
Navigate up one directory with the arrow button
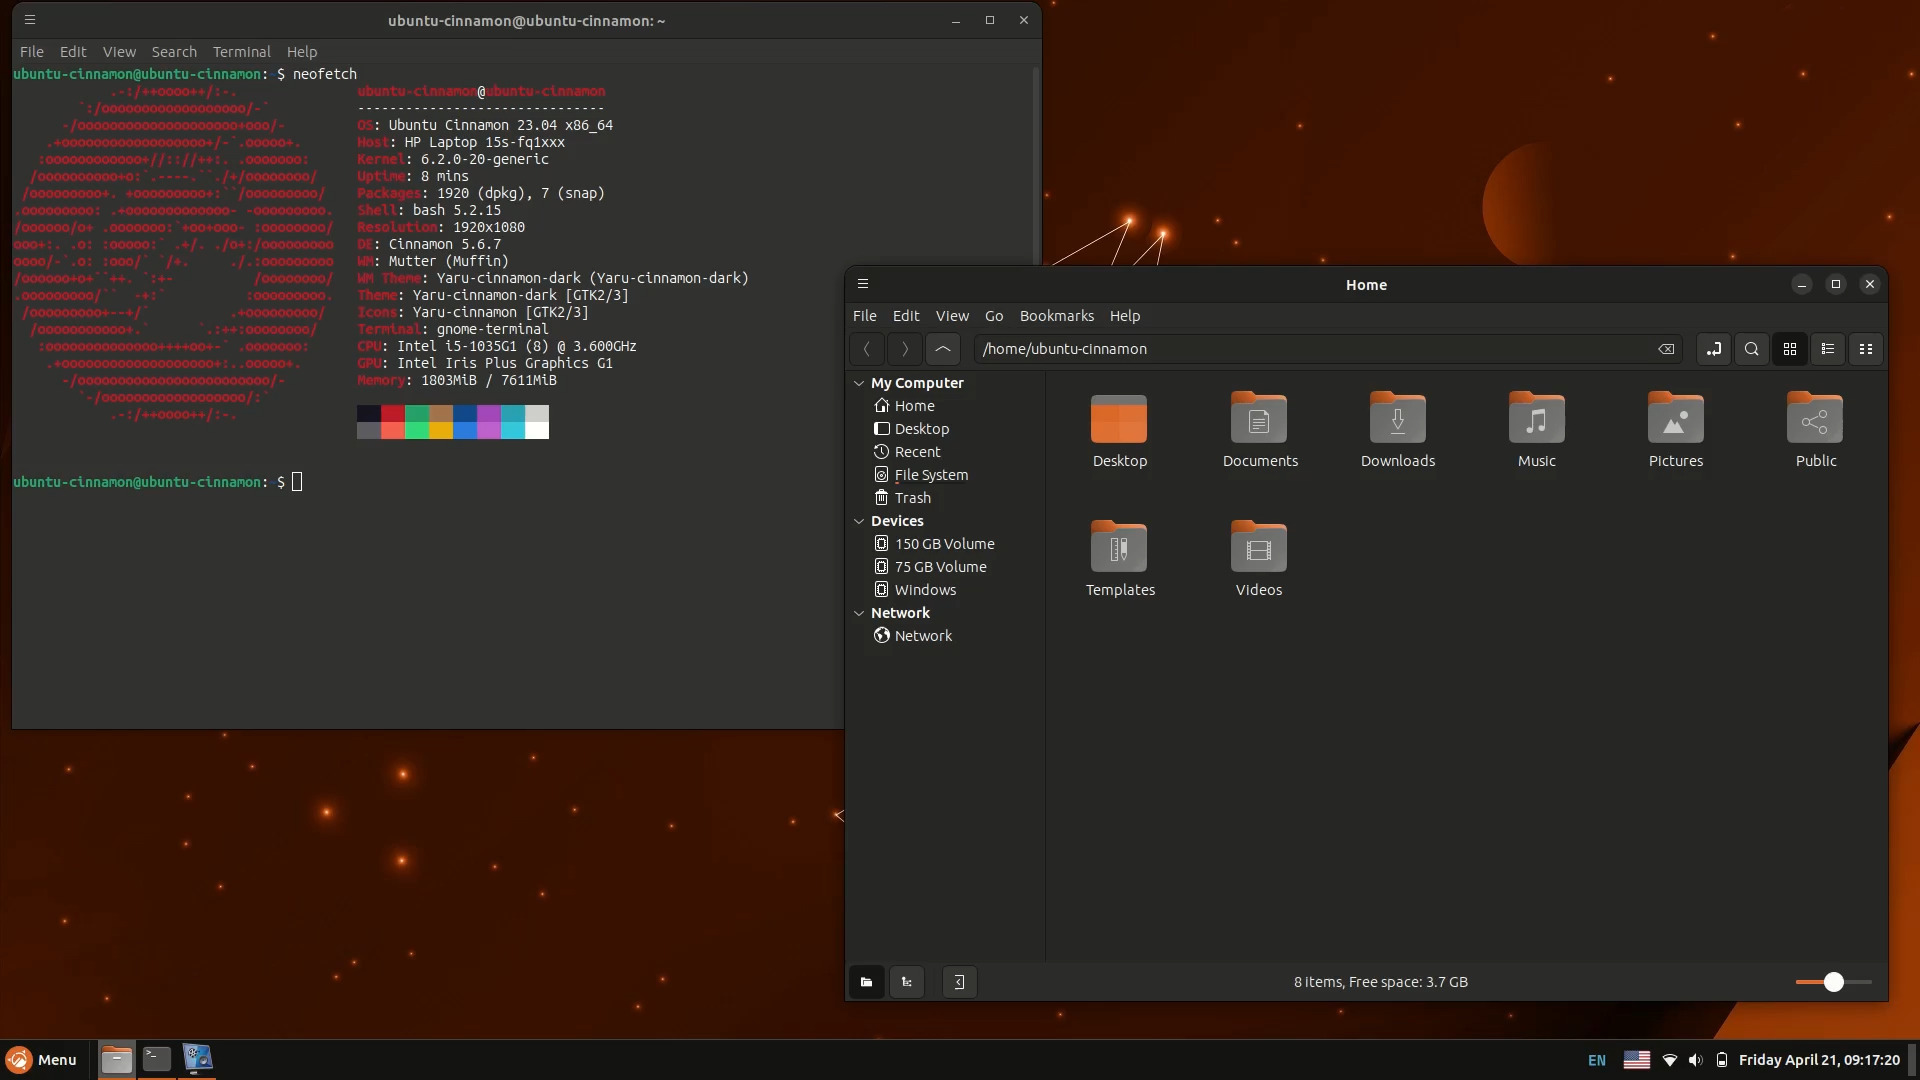(943, 348)
